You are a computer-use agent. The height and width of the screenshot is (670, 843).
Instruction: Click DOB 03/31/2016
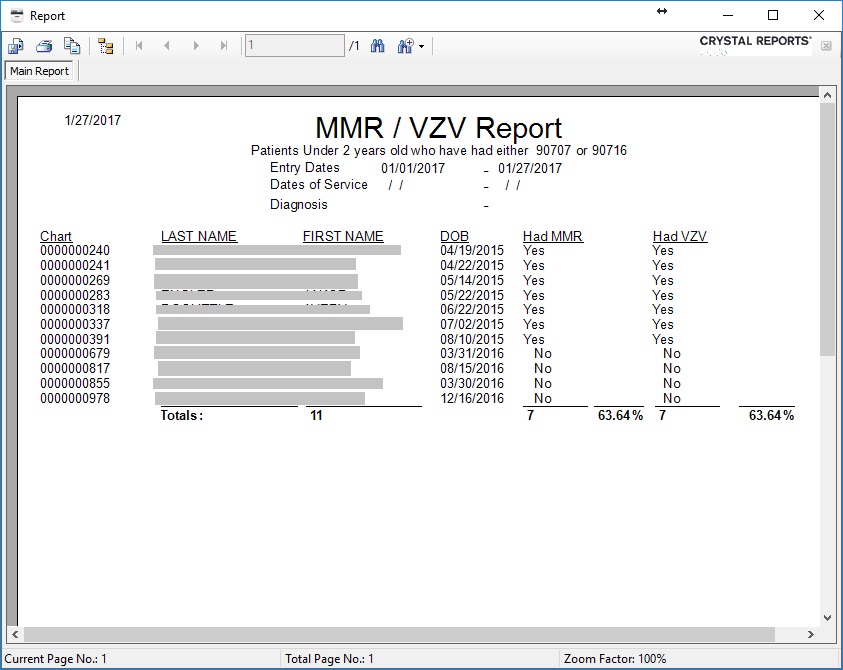pos(472,354)
